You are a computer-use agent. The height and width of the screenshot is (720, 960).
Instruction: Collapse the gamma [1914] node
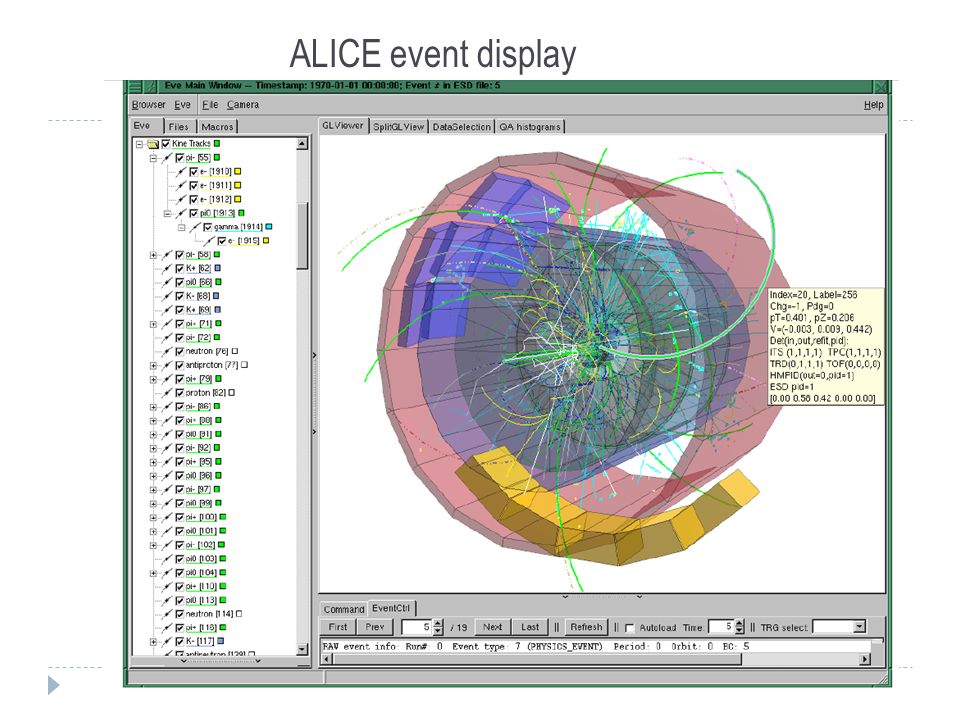[181, 227]
